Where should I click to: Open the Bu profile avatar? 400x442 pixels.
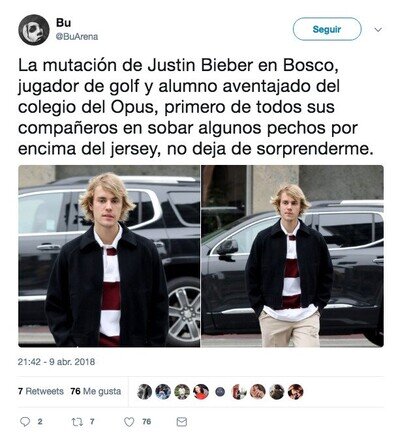(x=34, y=30)
